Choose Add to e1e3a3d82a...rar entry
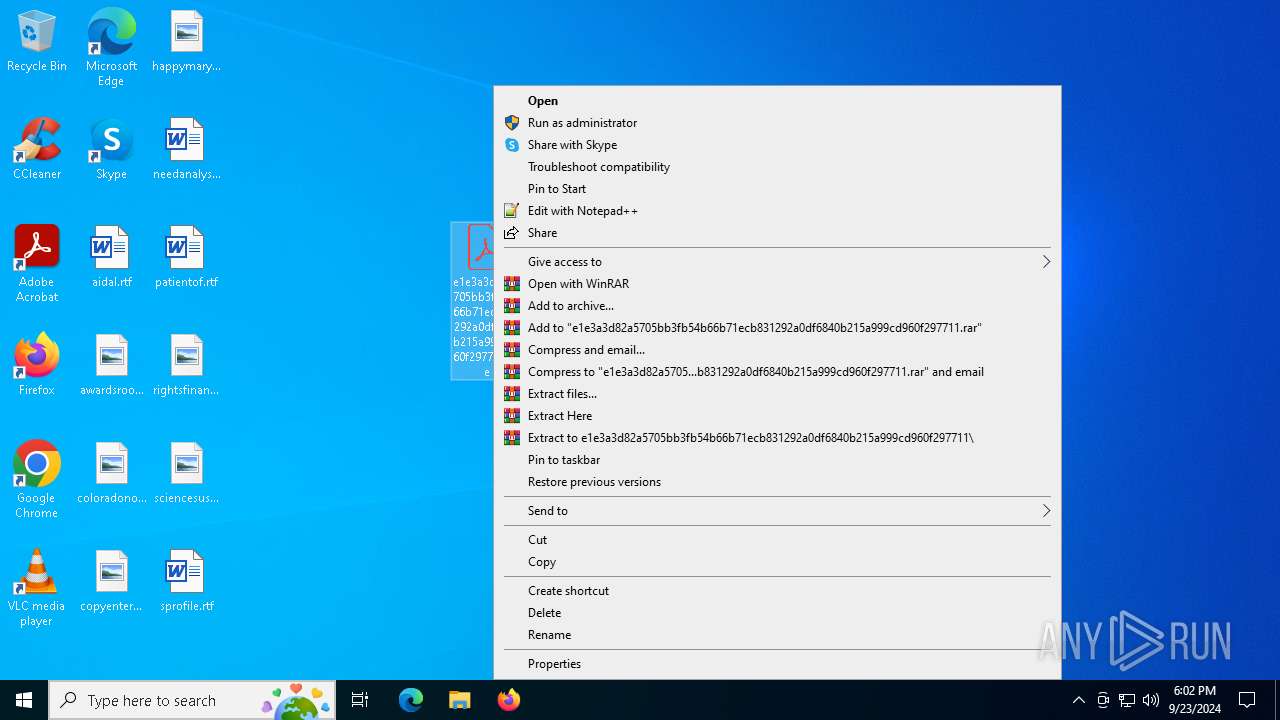1280x720 pixels. (x=777, y=328)
